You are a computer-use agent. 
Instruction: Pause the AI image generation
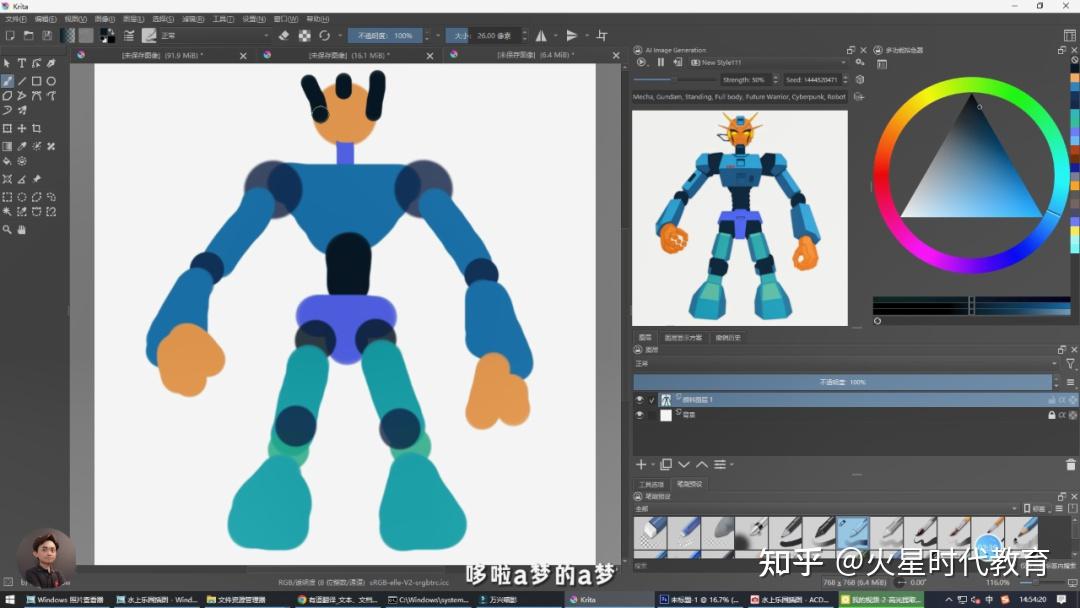pos(661,62)
